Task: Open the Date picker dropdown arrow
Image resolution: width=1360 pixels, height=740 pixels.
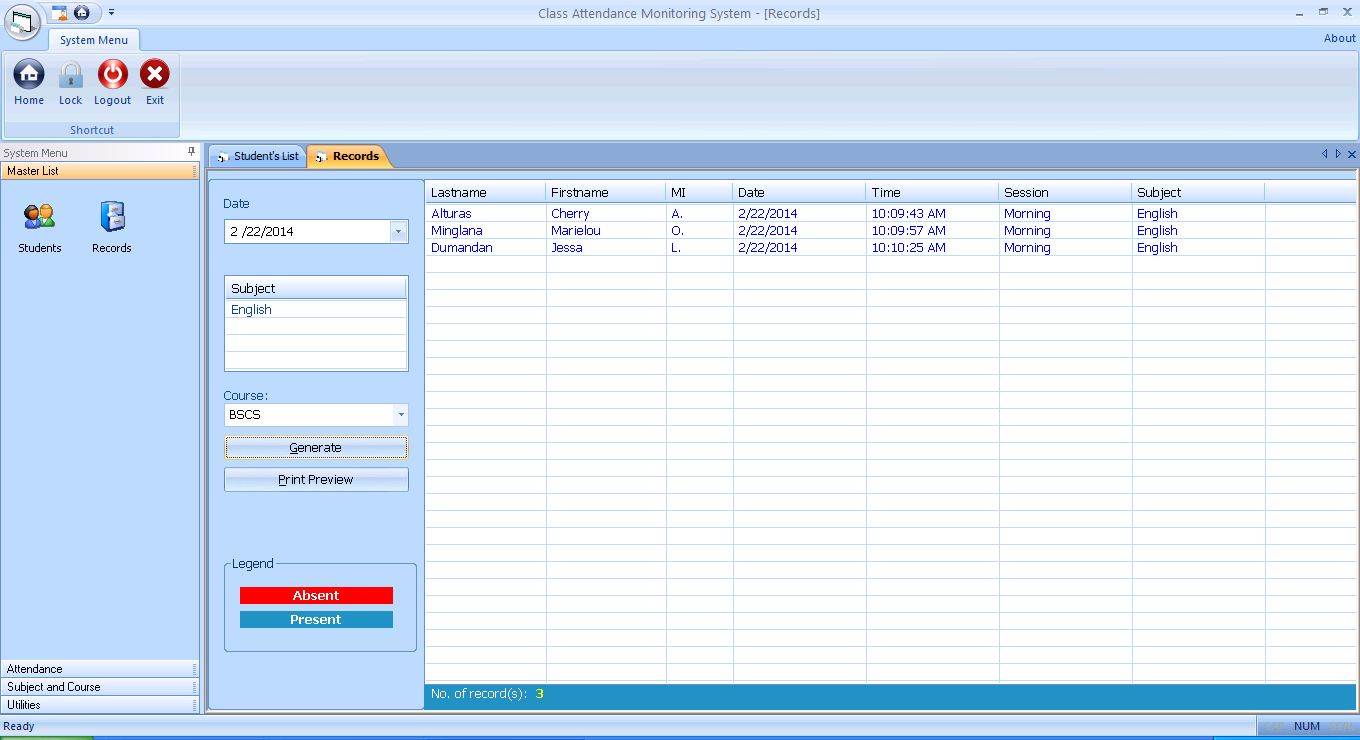Action: pyautogui.click(x=399, y=231)
